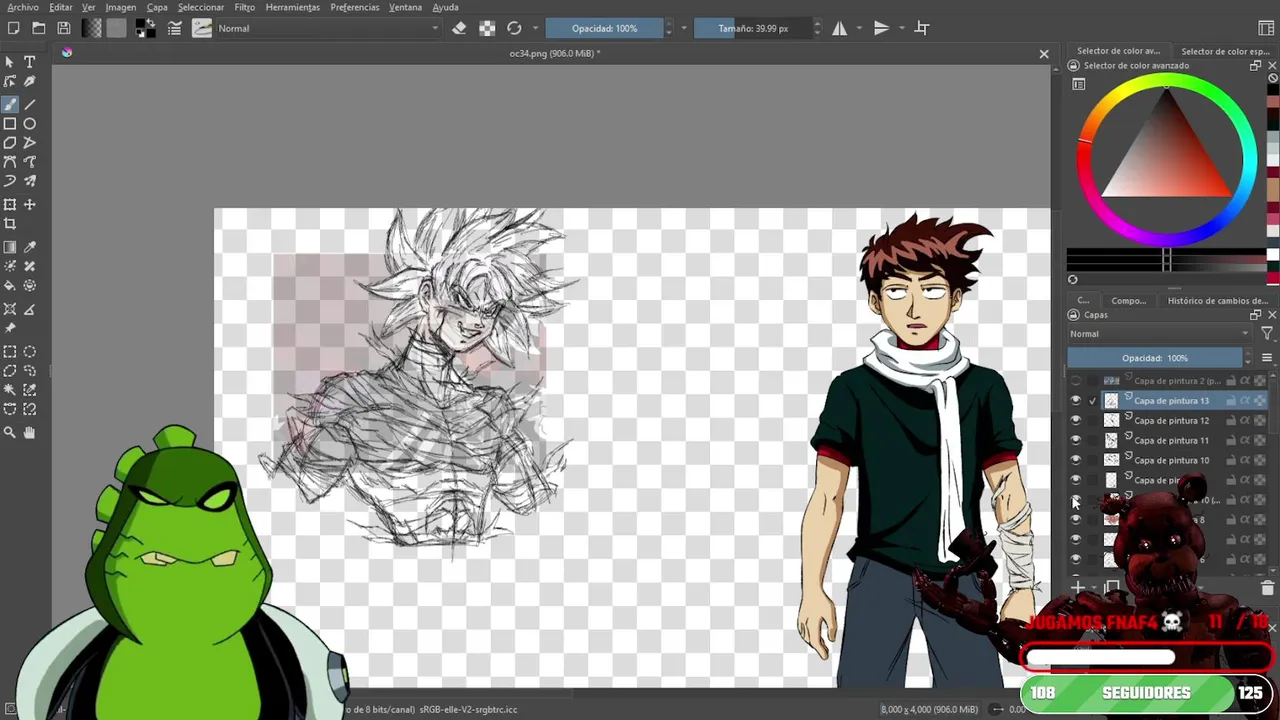Image resolution: width=1280 pixels, height=720 pixels.
Task: Save the document via toolbar icon
Action: [64, 28]
